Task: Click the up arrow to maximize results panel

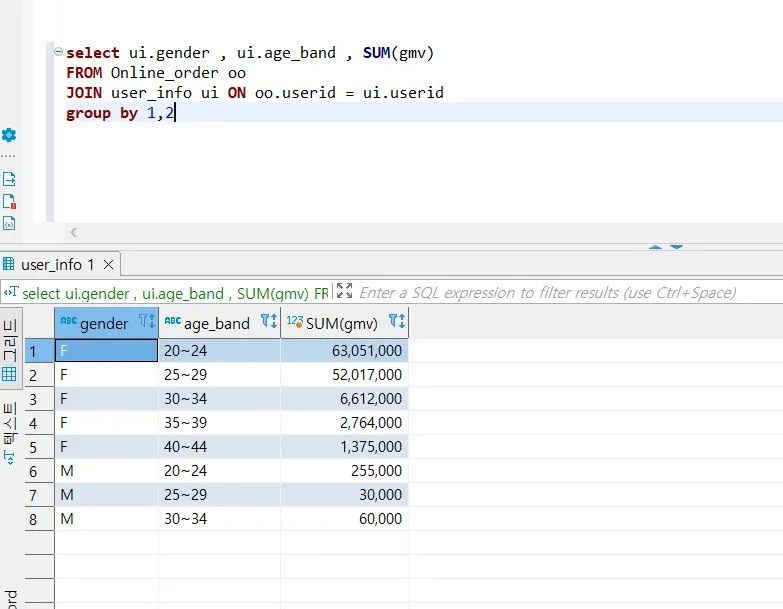Action: [x=655, y=247]
